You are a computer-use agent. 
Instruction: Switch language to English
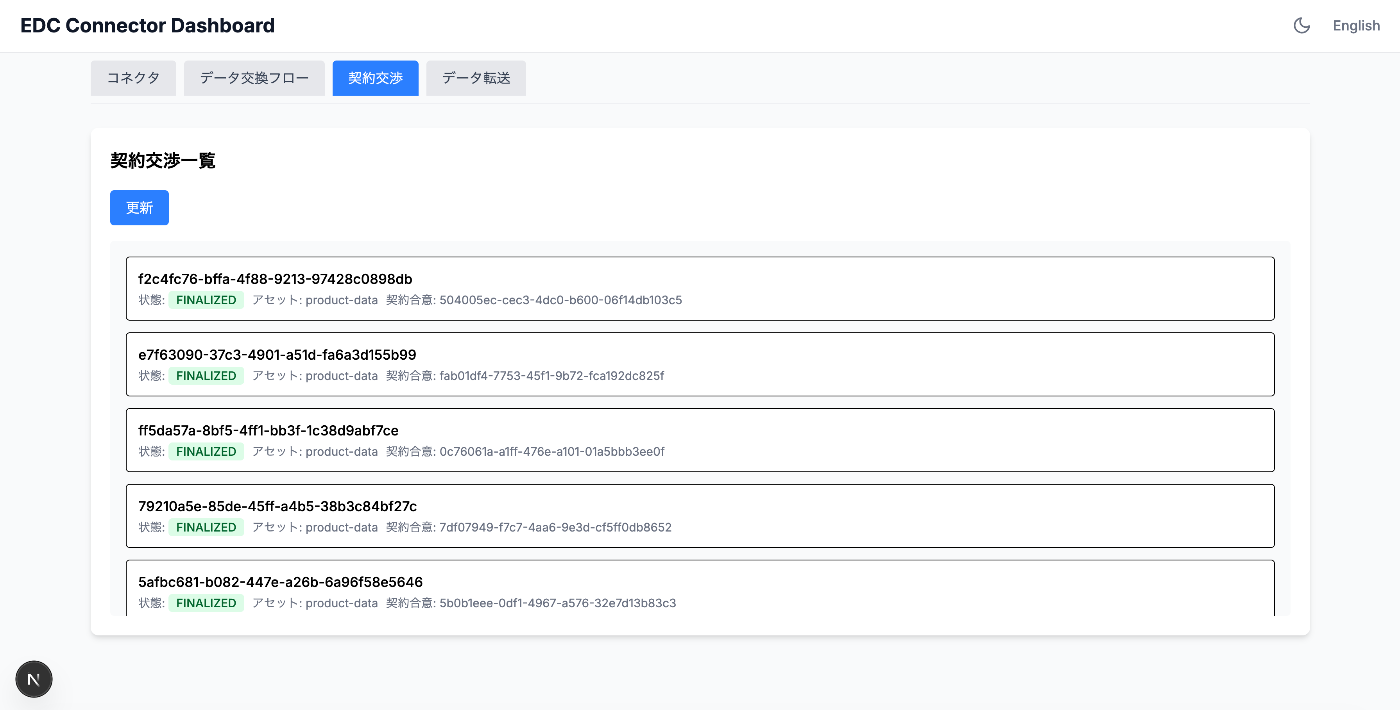point(1356,26)
